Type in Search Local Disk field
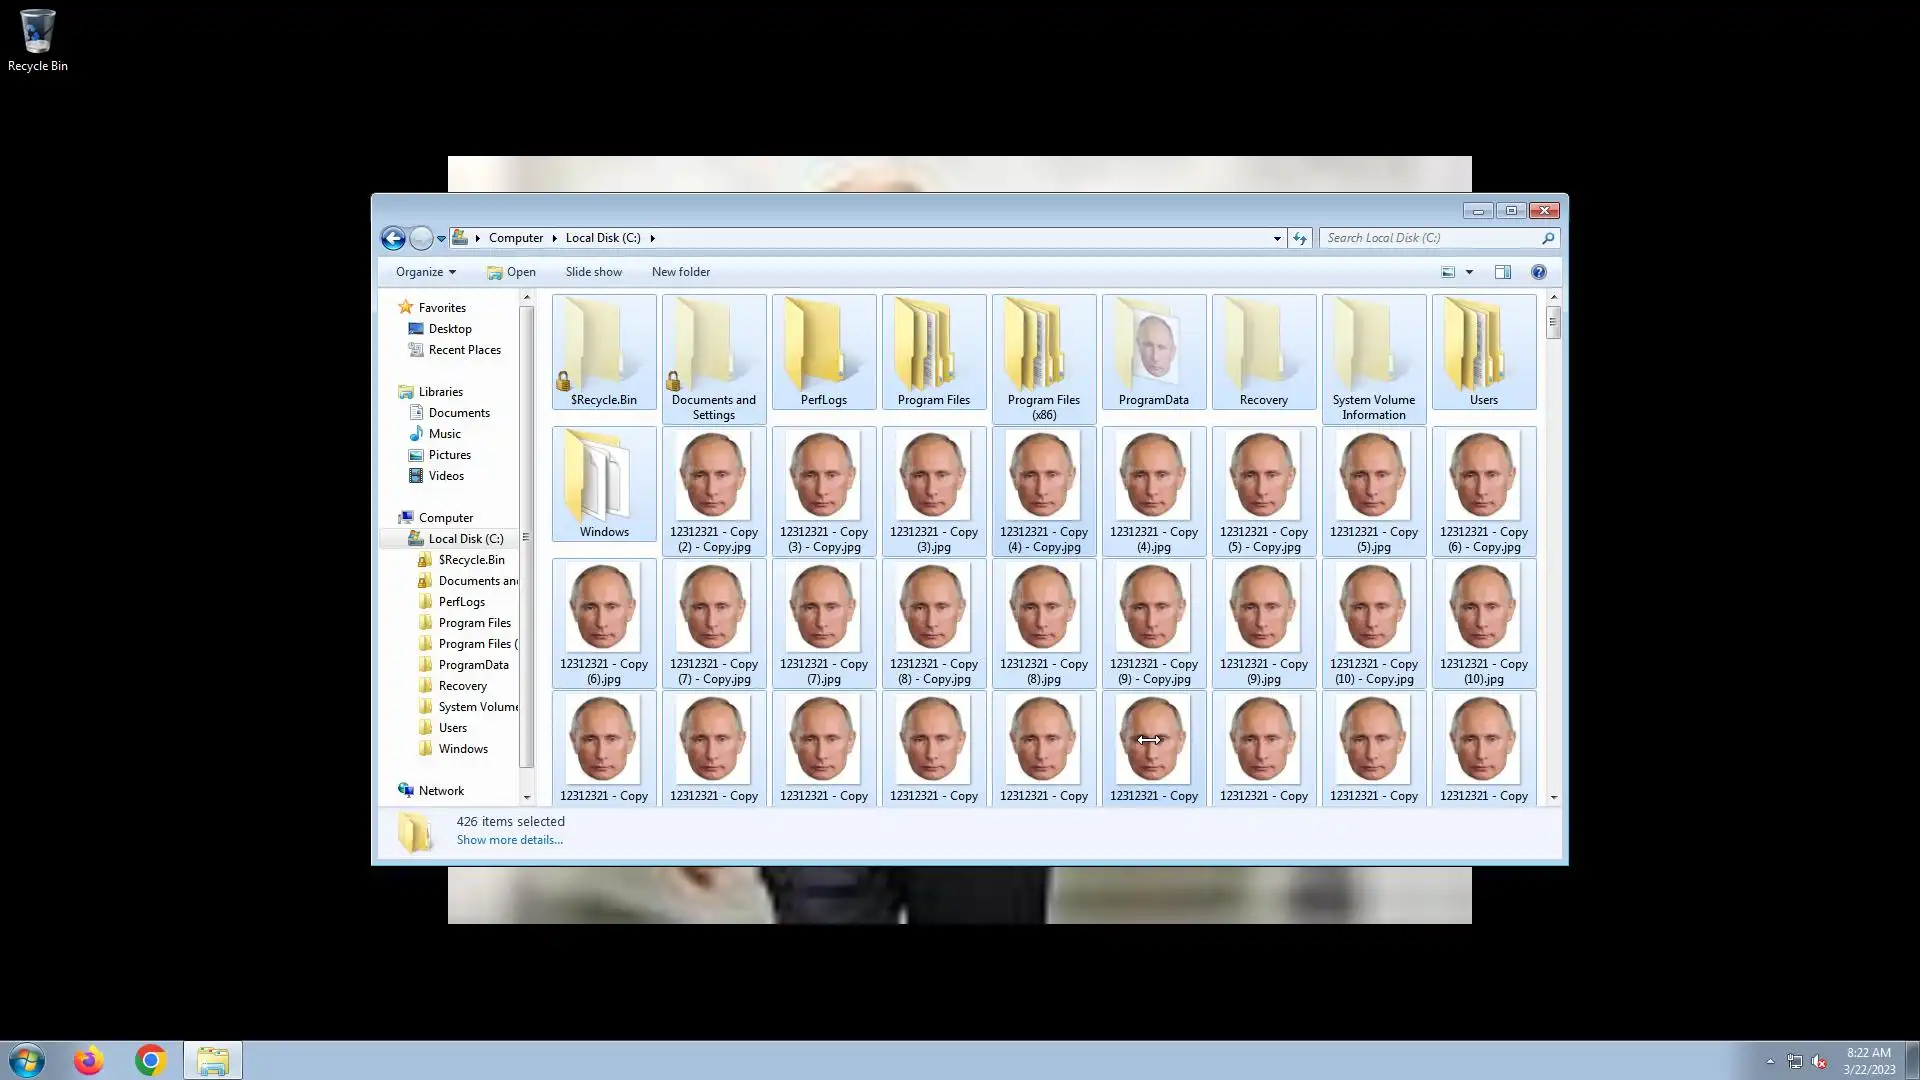 click(x=1430, y=238)
